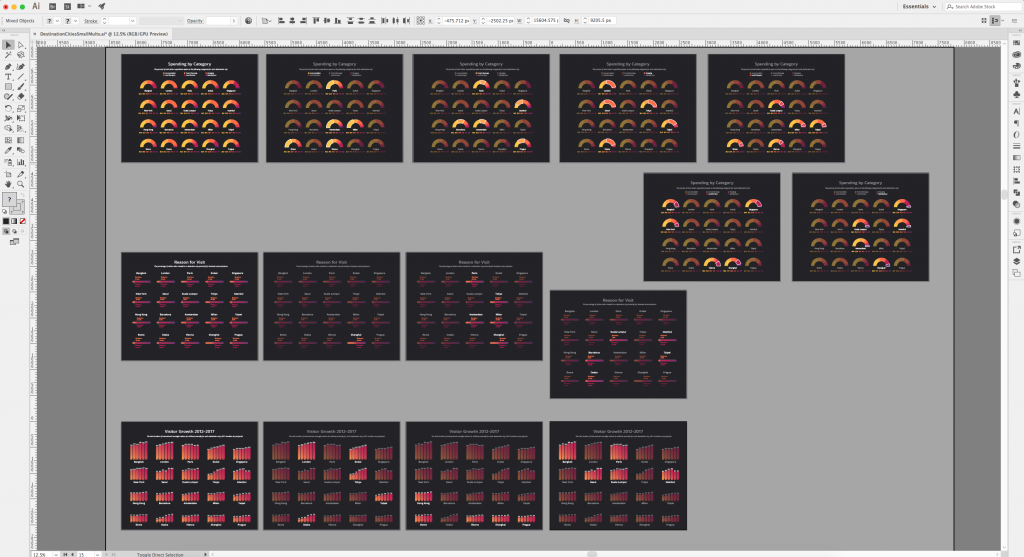
Task: Click horizontal align center icon
Action: [x=292, y=21]
